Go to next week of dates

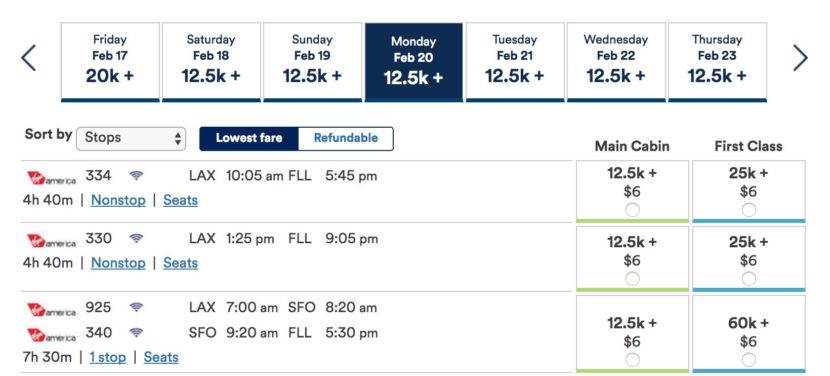(800, 58)
